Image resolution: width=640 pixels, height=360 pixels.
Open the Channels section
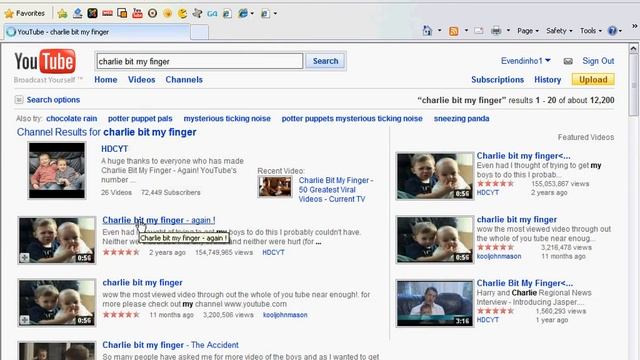pyautogui.click(x=184, y=80)
